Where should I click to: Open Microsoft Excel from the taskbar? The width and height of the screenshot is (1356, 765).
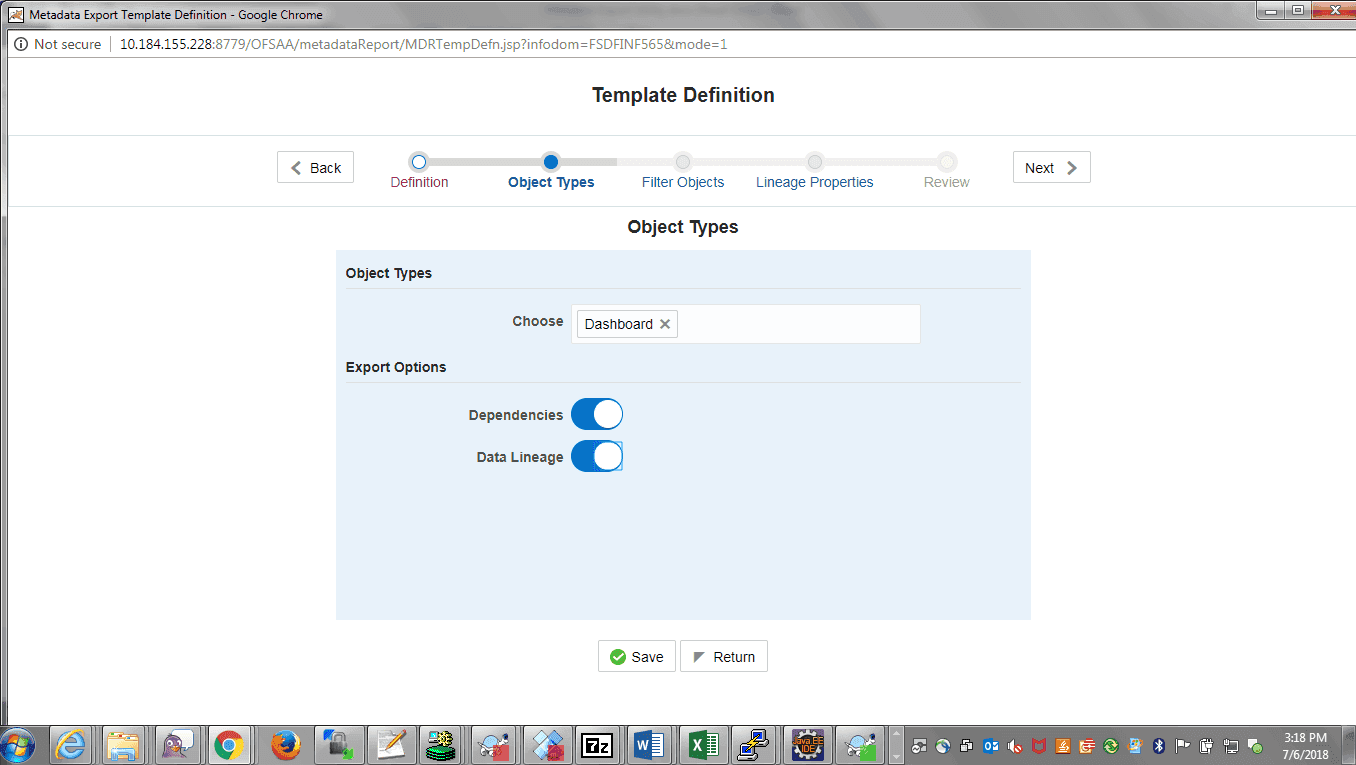click(x=702, y=744)
